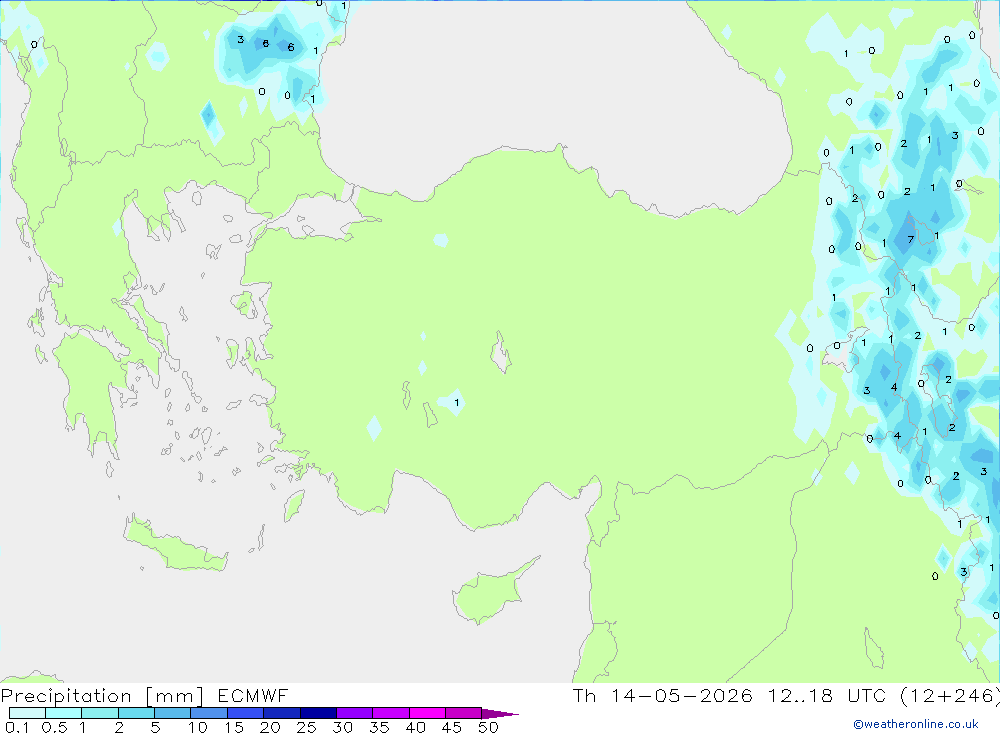Select the 35–40 mm legend swatch
The image size is (1000, 733).
[x=391, y=713]
